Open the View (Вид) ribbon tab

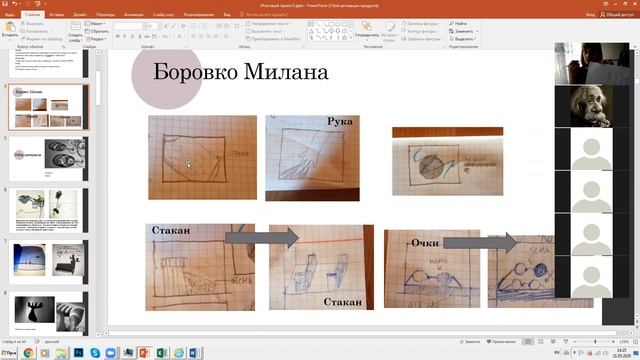coord(227,14)
